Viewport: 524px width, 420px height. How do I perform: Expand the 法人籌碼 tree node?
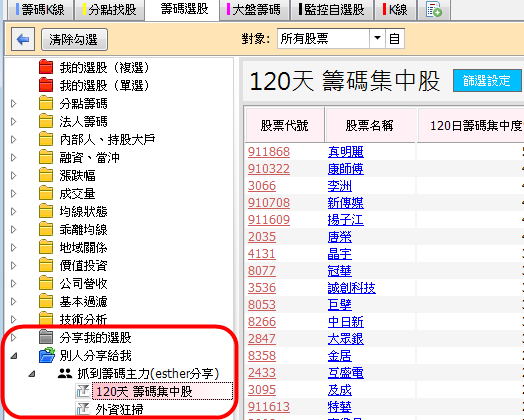[14, 122]
